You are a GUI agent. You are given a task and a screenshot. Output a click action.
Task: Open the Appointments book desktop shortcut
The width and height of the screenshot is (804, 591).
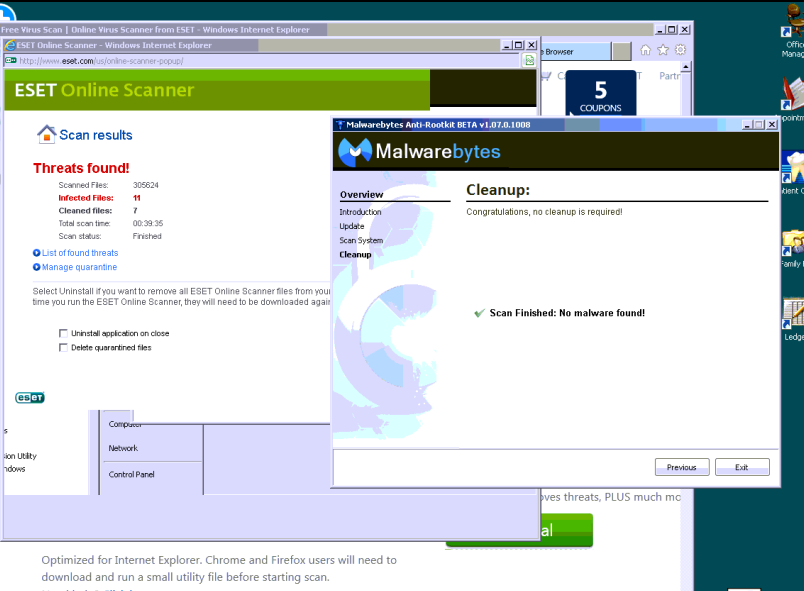(x=793, y=98)
